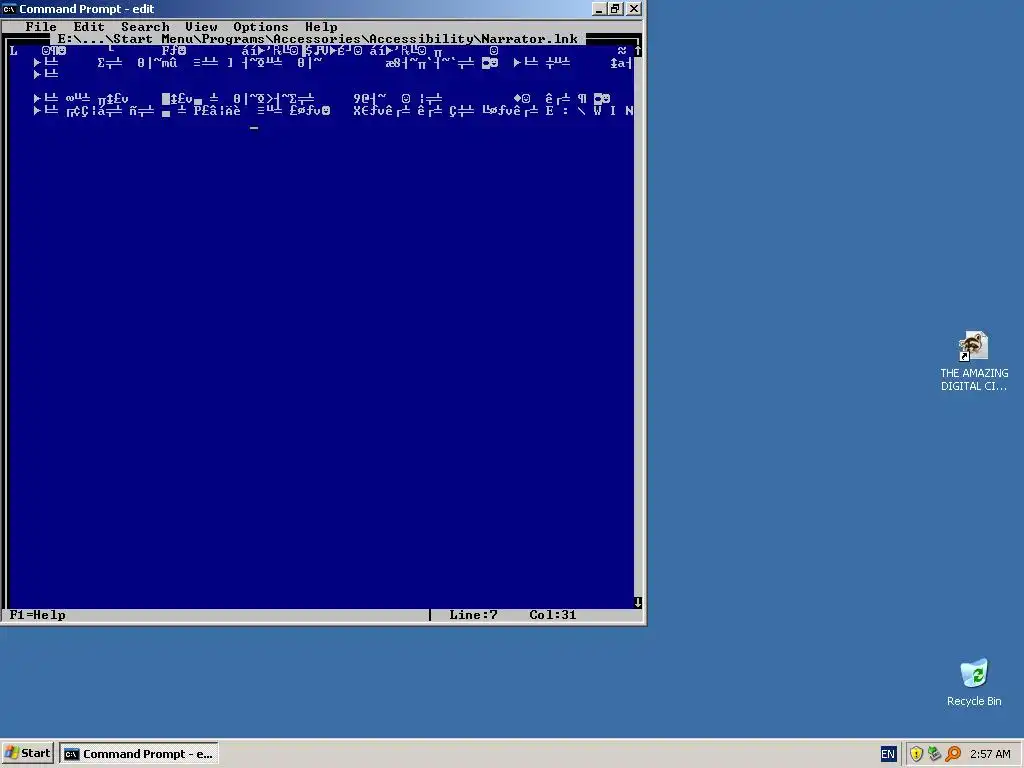Screen dimensions: 1024x768
Task: Open the Options menu
Action: (261, 27)
